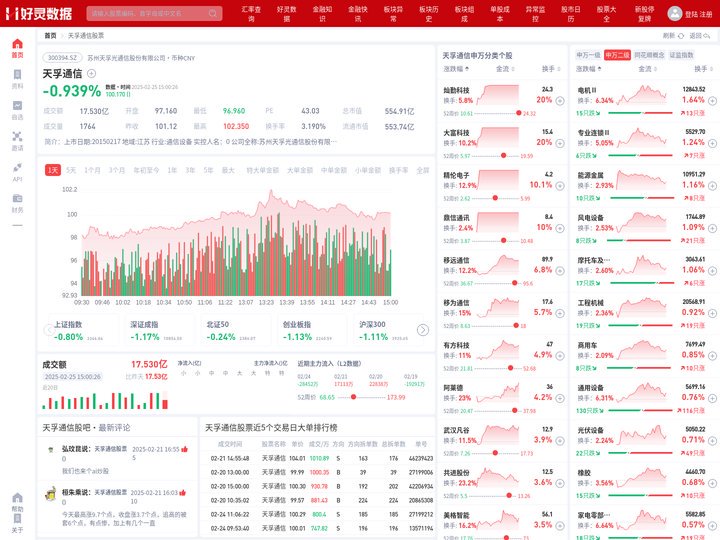Show next indices with right arrow

423,330
